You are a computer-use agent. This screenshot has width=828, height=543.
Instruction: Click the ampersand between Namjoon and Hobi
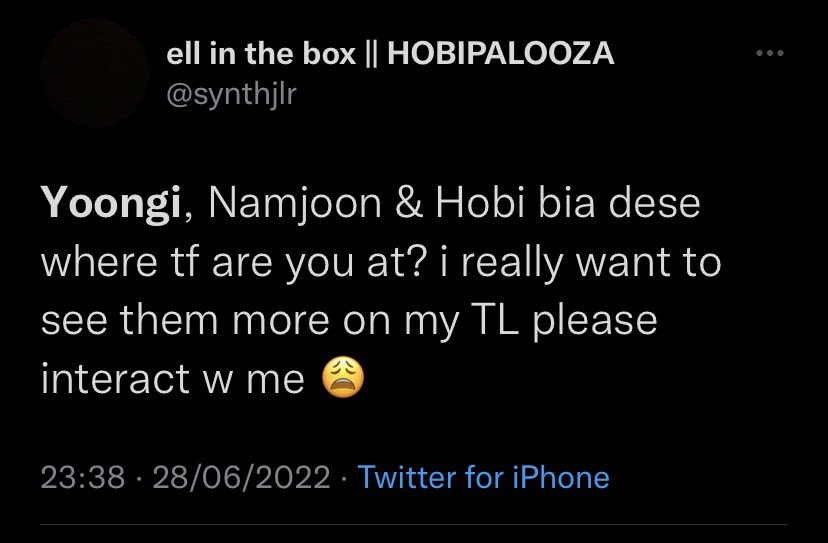pyautogui.click(x=409, y=204)
